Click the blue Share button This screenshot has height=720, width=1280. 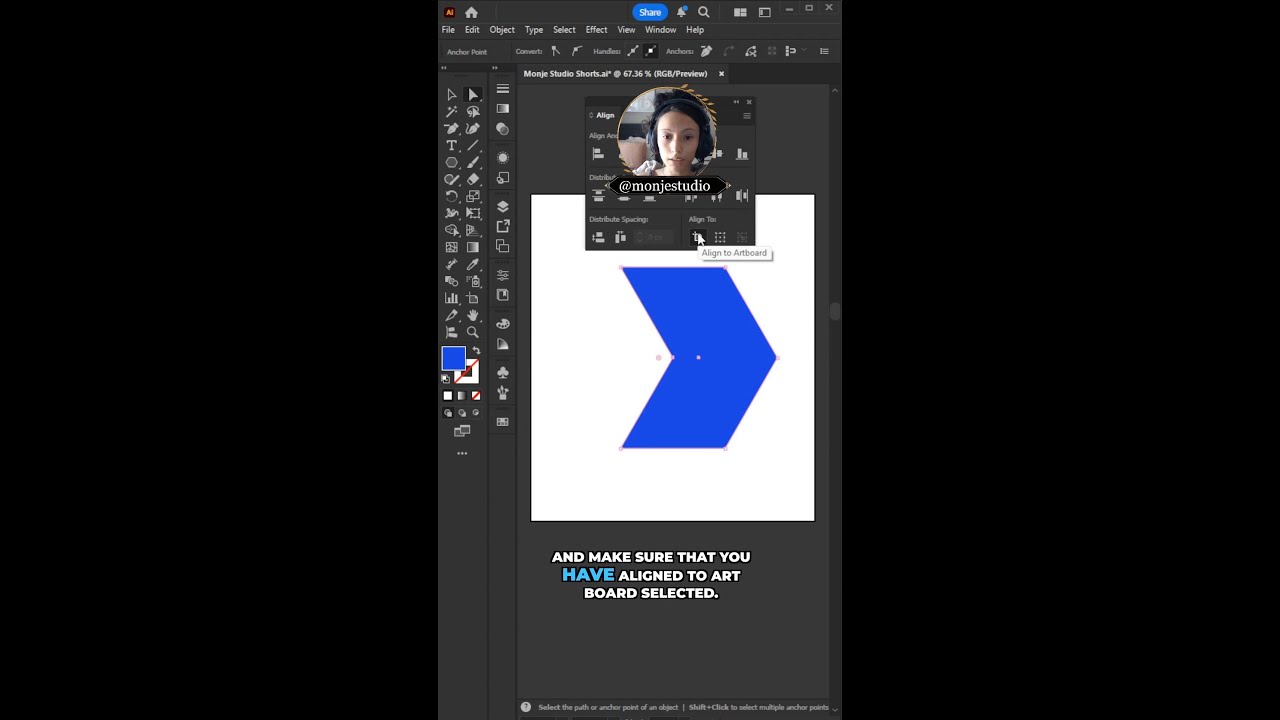(x=650, y=12)
